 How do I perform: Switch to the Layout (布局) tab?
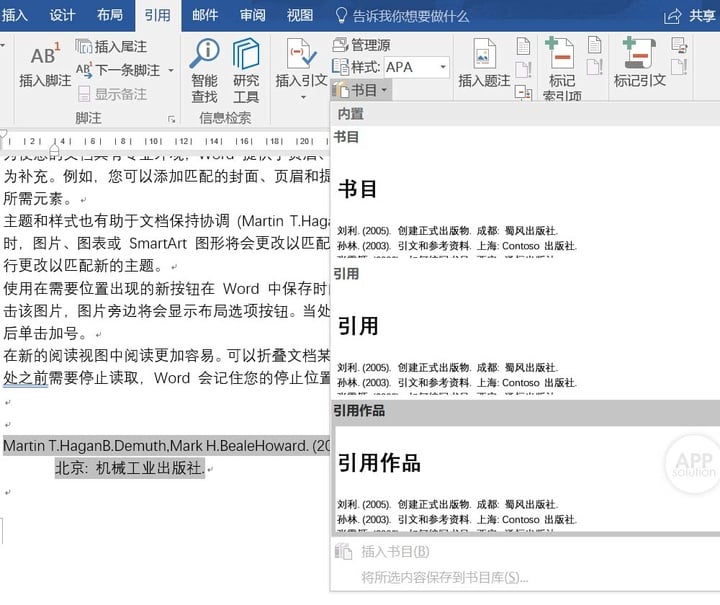coord(110,15)
